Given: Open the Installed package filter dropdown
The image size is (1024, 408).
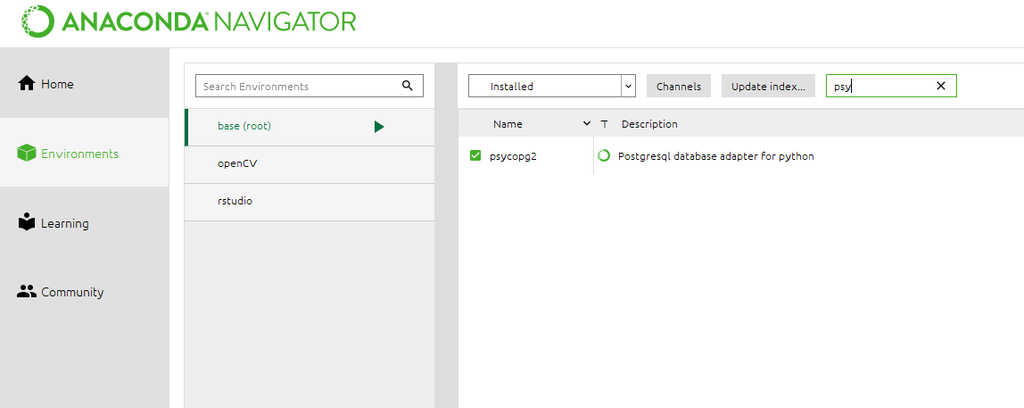Looking at the screenshot, I should click(x=552, y=86).
